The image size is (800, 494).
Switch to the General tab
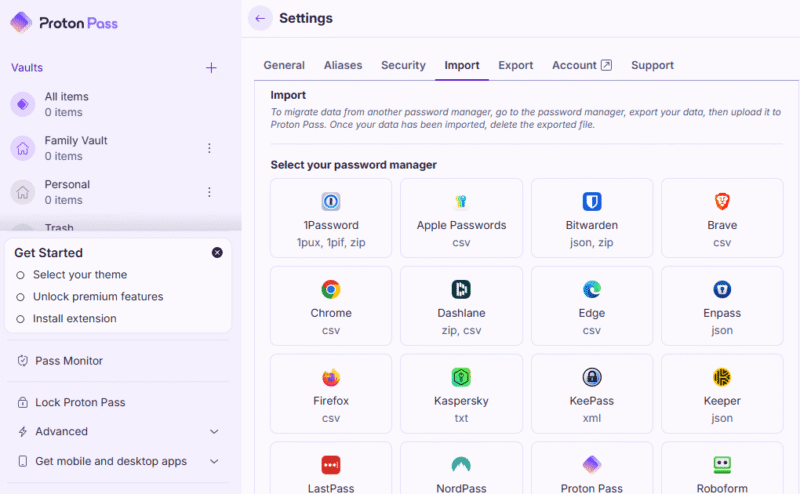(284, 65)
